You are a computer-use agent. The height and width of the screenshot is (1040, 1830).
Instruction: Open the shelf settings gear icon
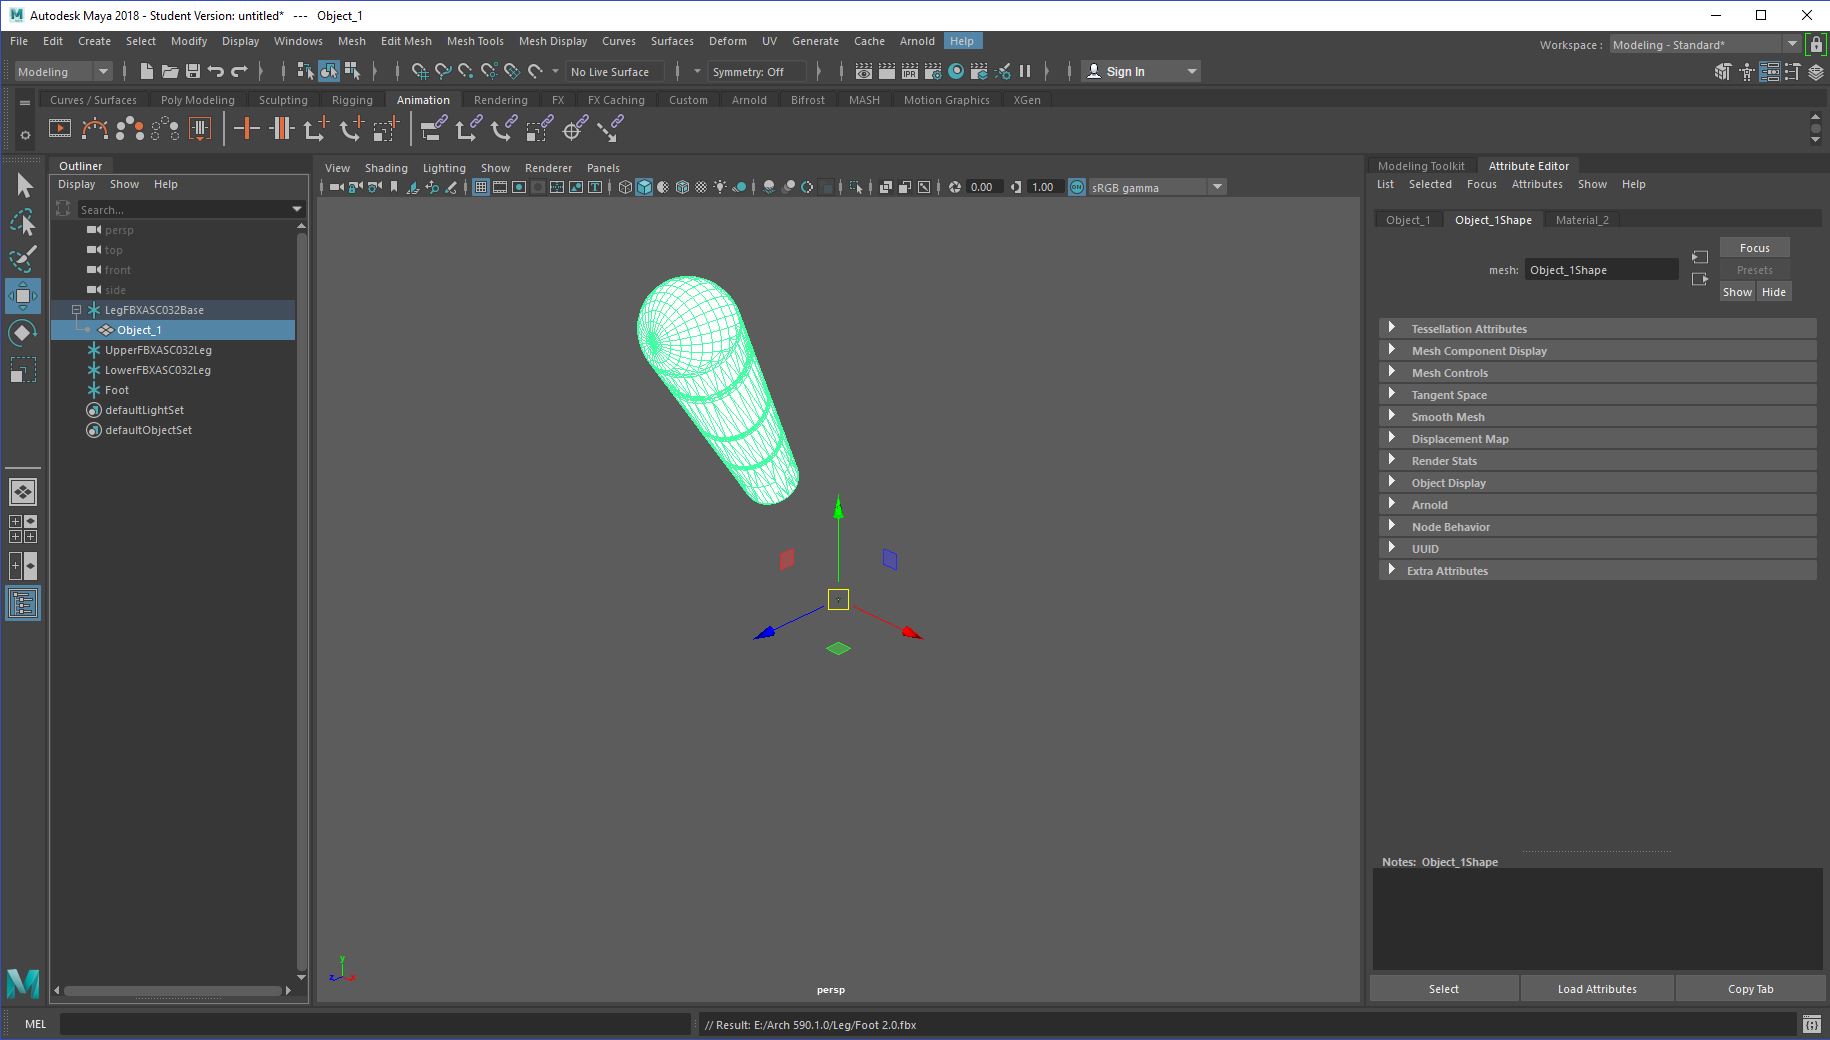[x=25, y=134]
